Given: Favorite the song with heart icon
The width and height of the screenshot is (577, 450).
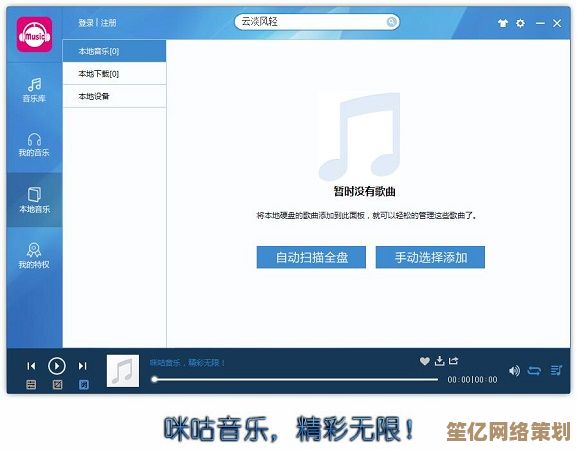Looking at the screenshot, I should [x=425, y=361].
